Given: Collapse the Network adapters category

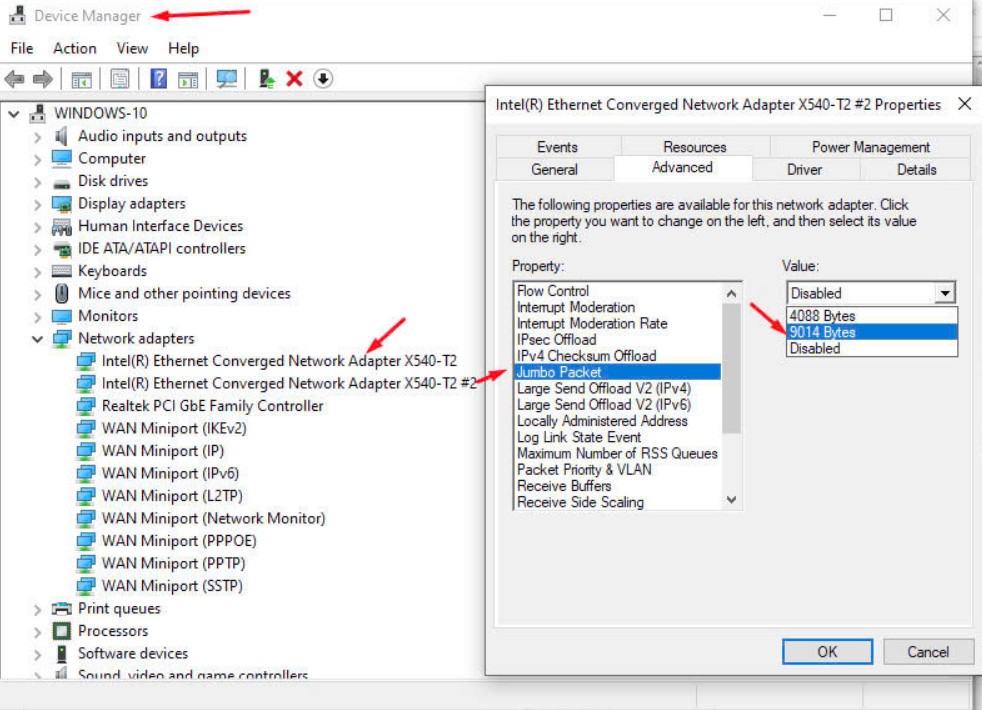Looking at the screenshot, I should 38,339.
